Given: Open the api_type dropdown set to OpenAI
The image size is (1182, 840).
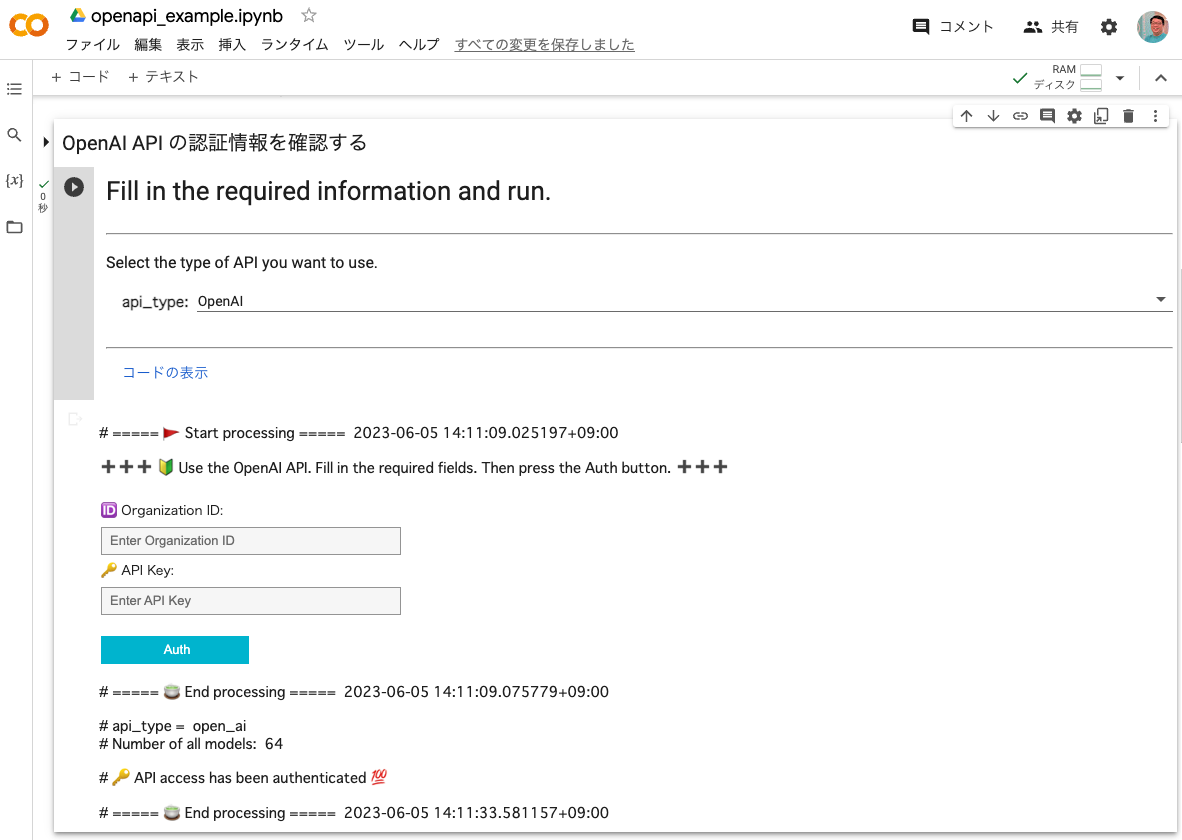Looking at the screenshot, I should click(1159, 298).
